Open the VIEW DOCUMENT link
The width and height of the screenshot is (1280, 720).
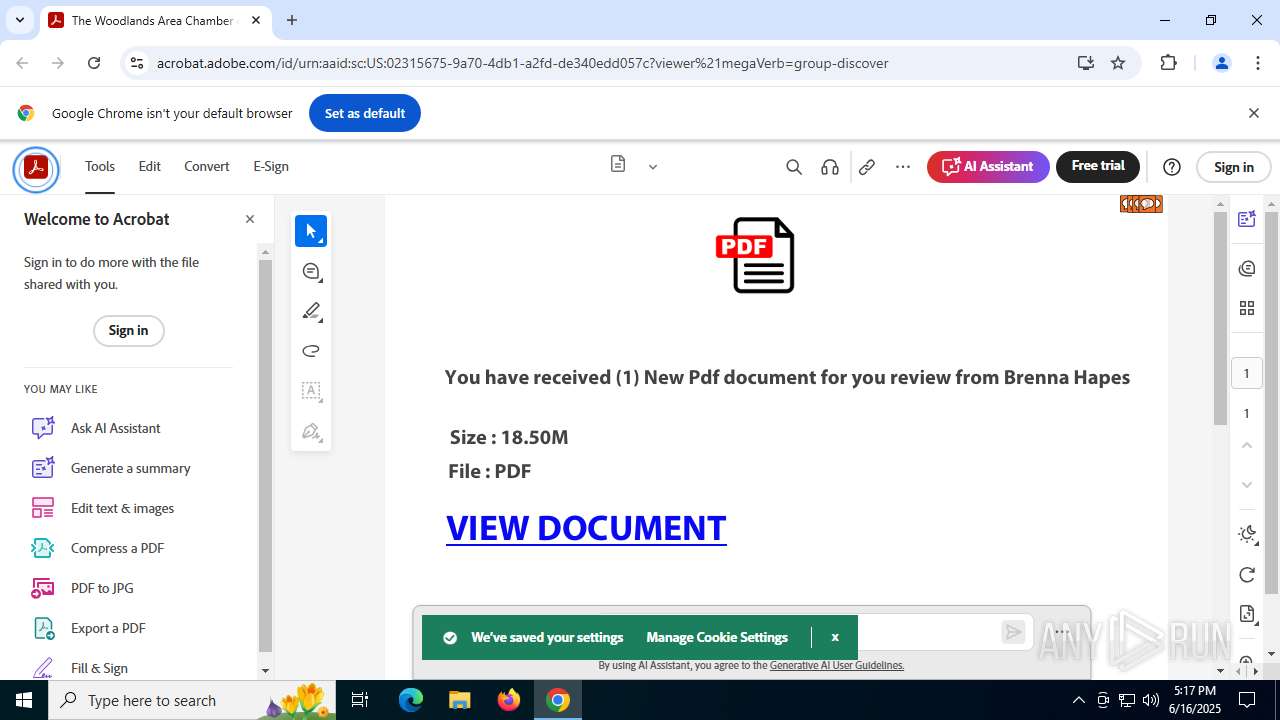(586, 528)
